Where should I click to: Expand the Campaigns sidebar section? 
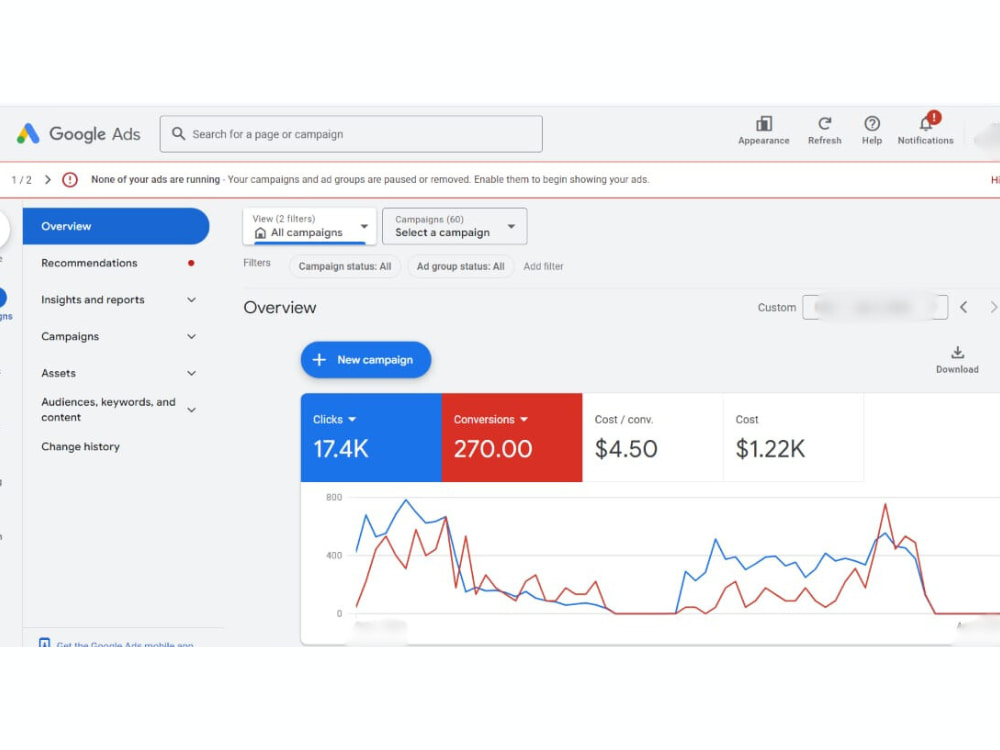pos(191,336)
